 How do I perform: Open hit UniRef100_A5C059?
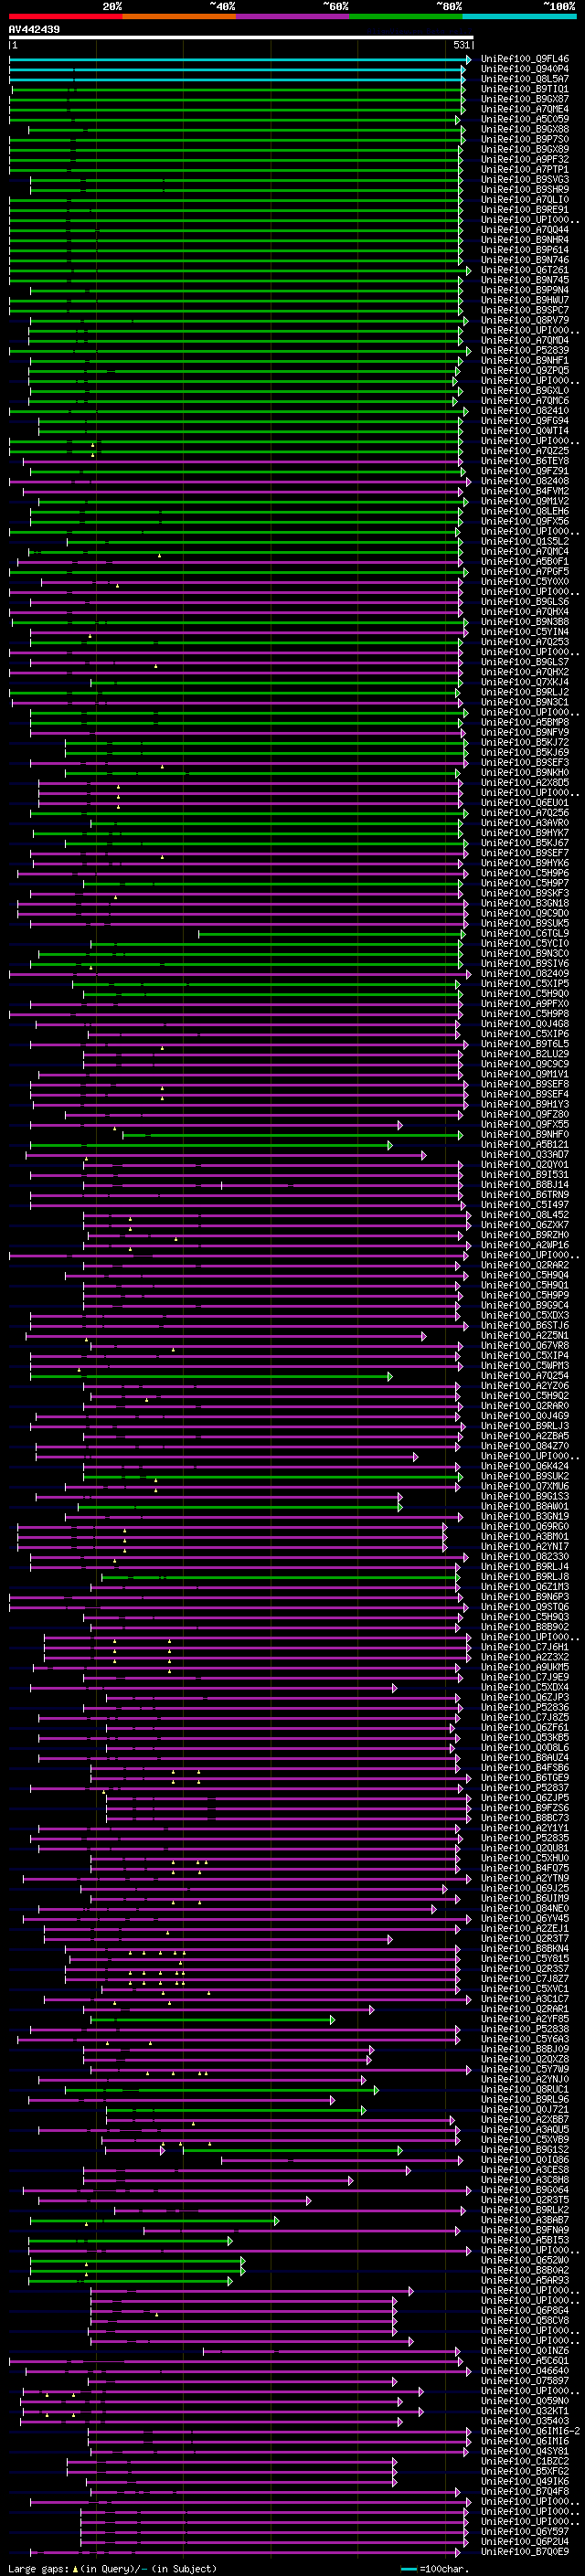click(x=525, y=119)
